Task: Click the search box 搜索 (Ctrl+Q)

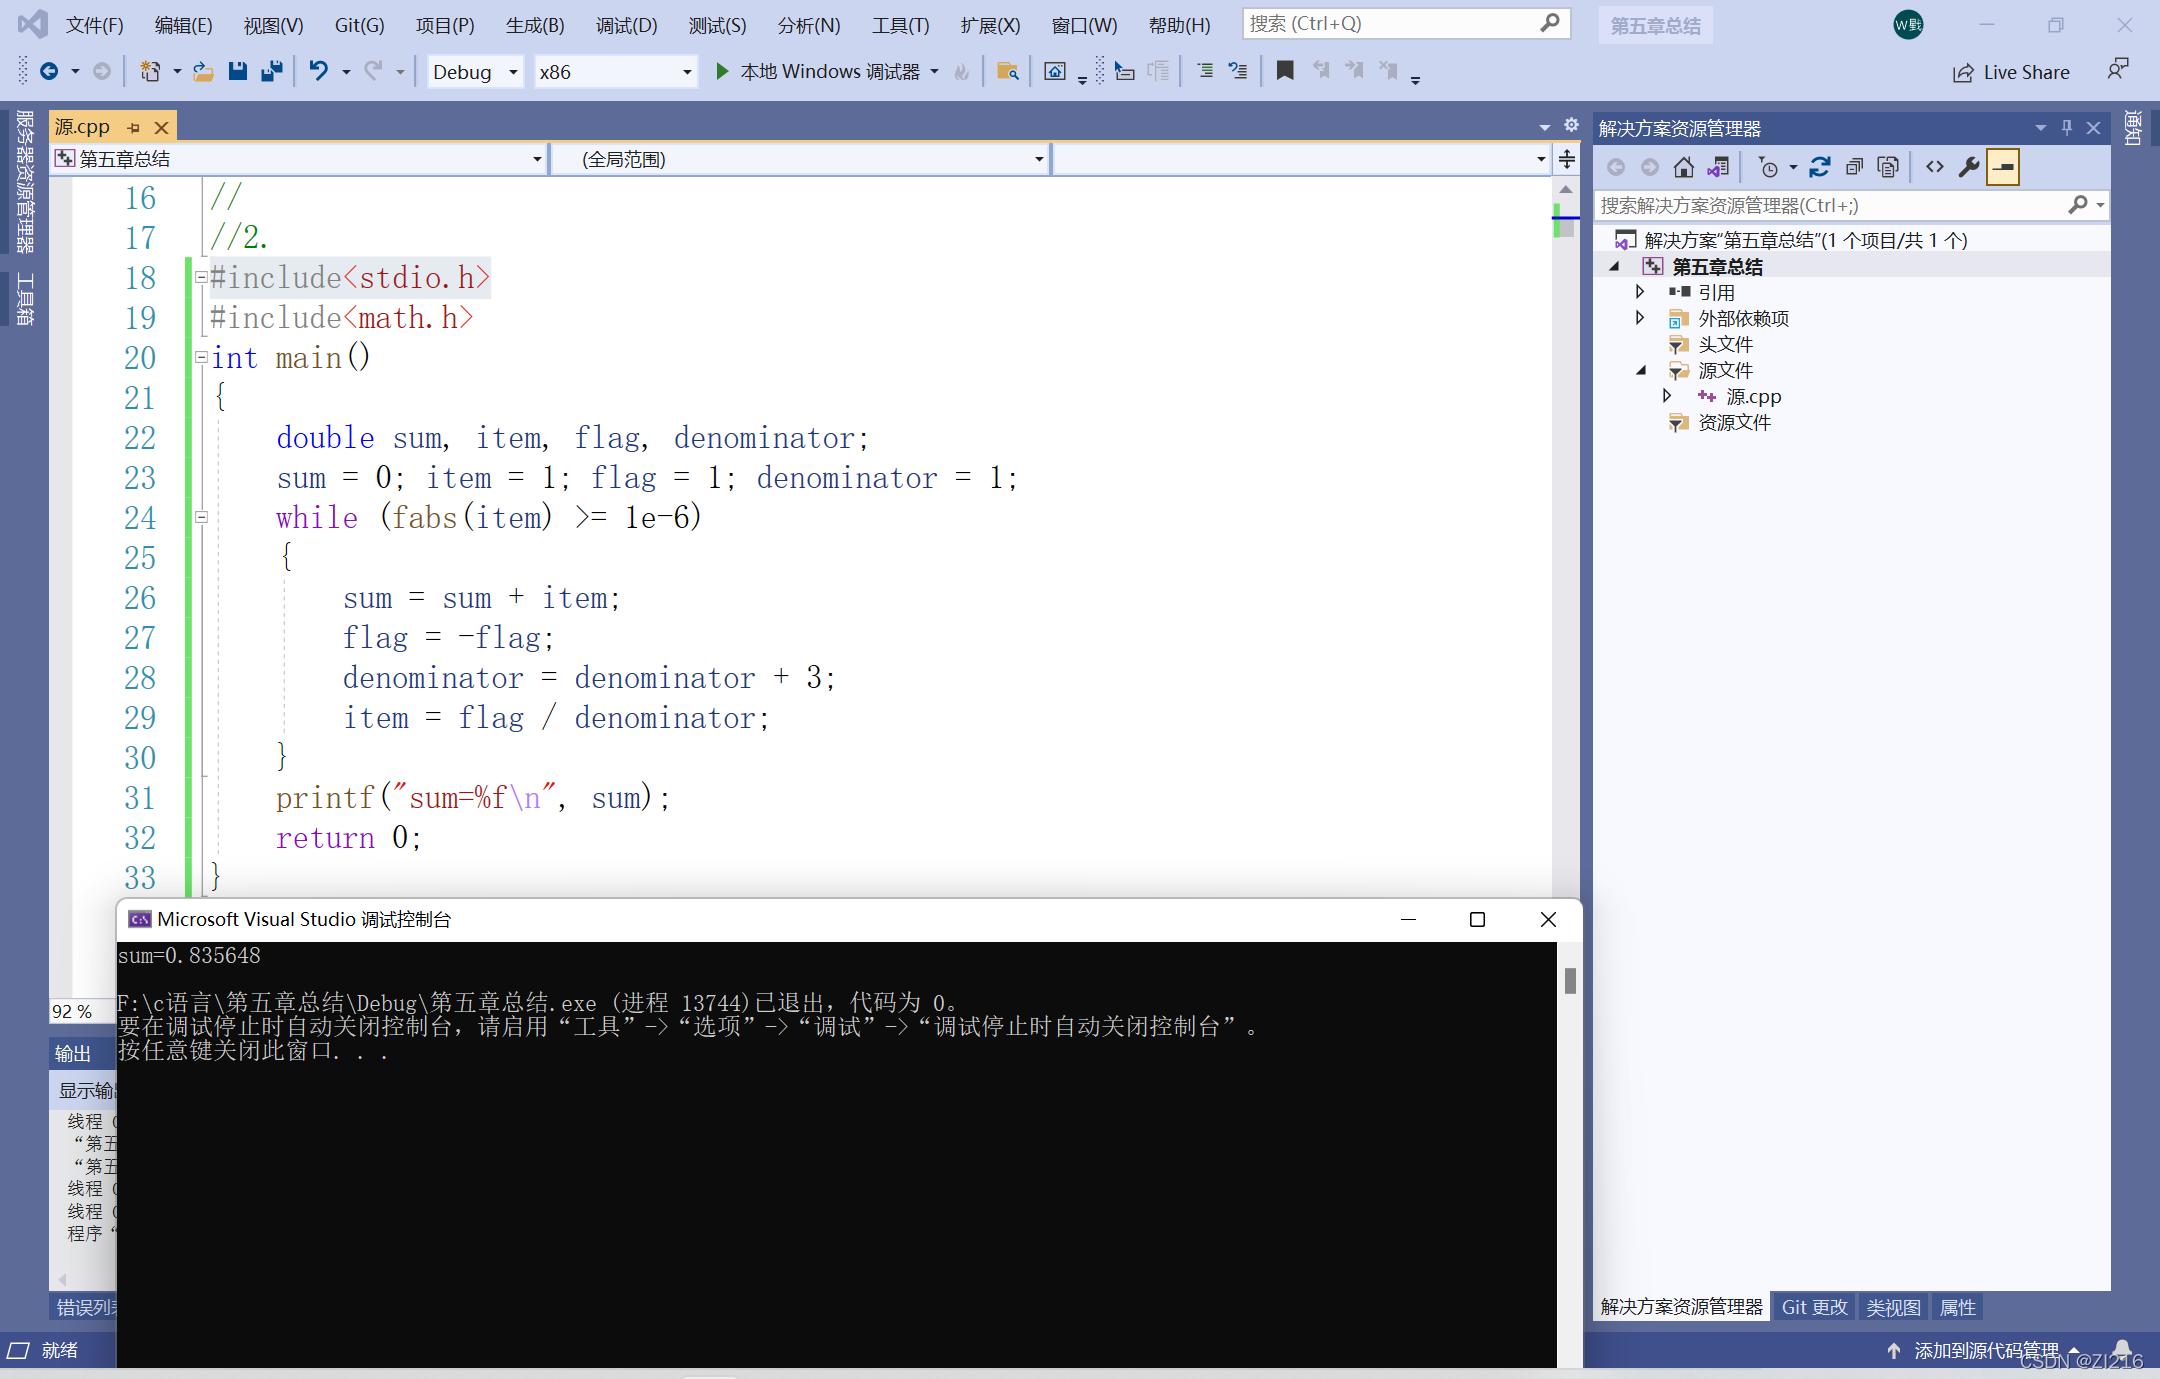Action: pos(1406,23)
